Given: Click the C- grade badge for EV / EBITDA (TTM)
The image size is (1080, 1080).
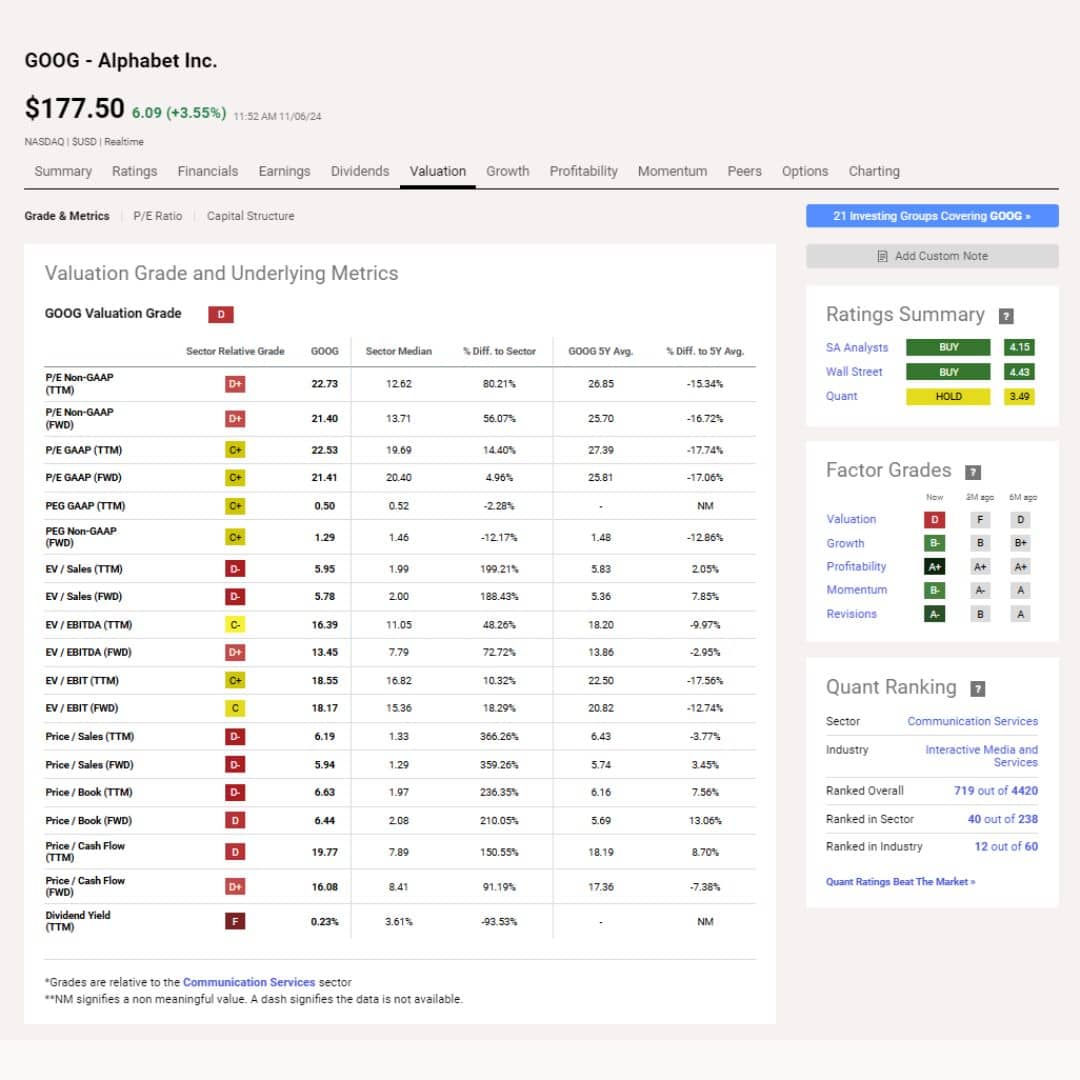Looking at the screenshot, I should coord(235,625).
